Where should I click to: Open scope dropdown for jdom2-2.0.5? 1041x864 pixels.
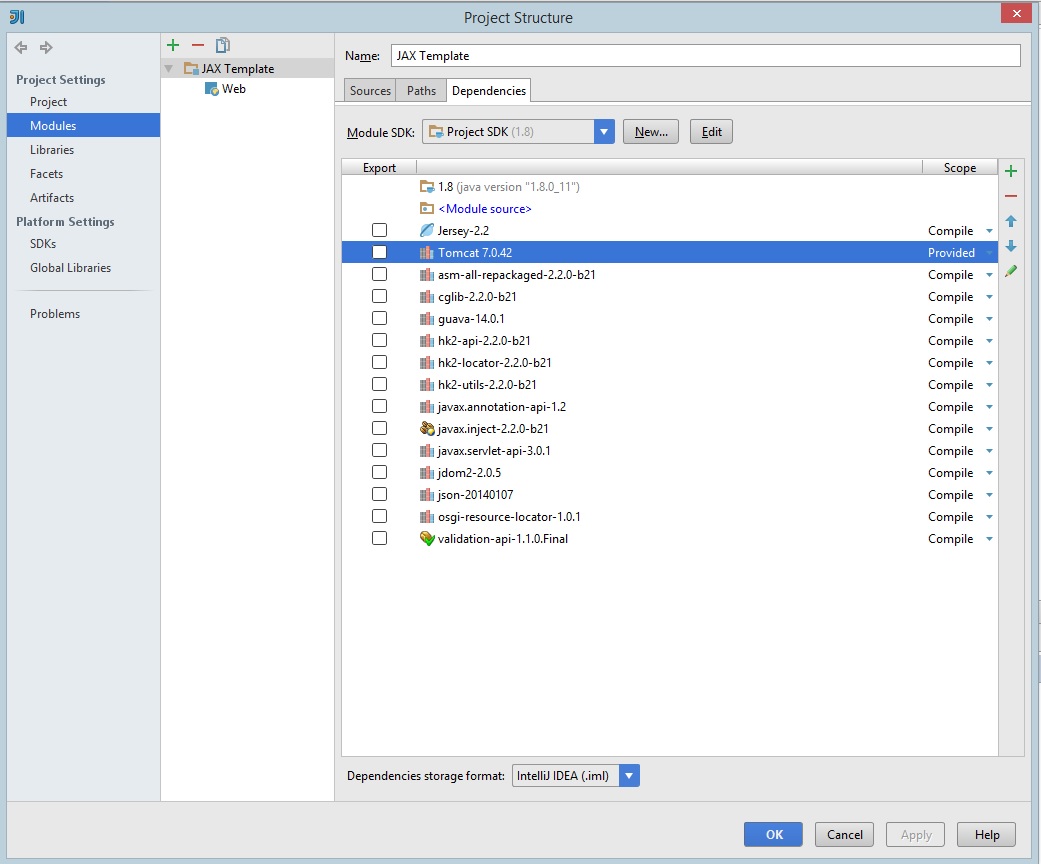click(x=989, y=474)
